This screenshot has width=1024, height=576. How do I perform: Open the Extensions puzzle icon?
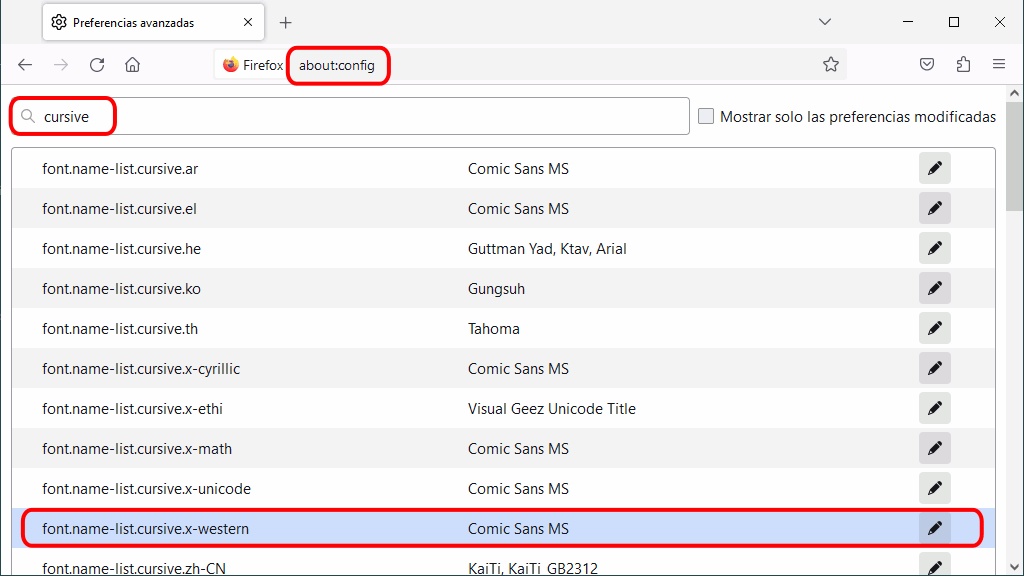pyautogui.click(x=963, y=64)
